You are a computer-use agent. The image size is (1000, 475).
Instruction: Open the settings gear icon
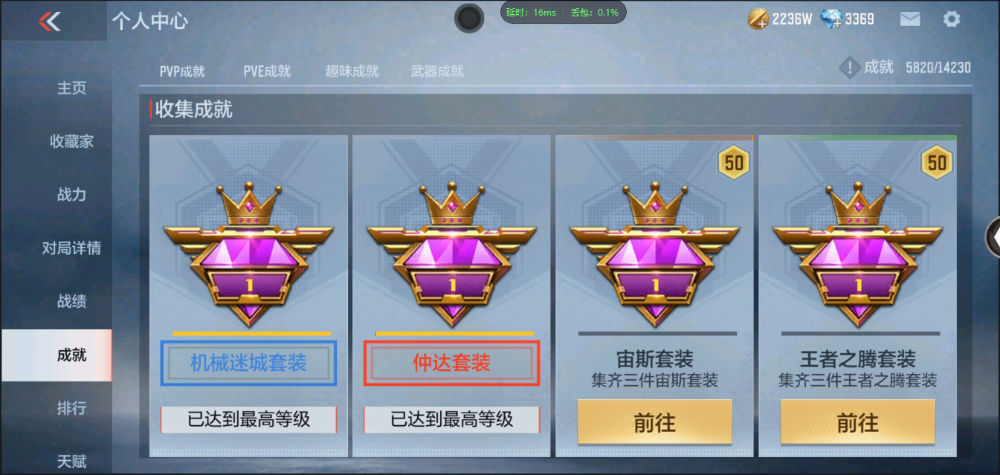click(x=952, y=19)
